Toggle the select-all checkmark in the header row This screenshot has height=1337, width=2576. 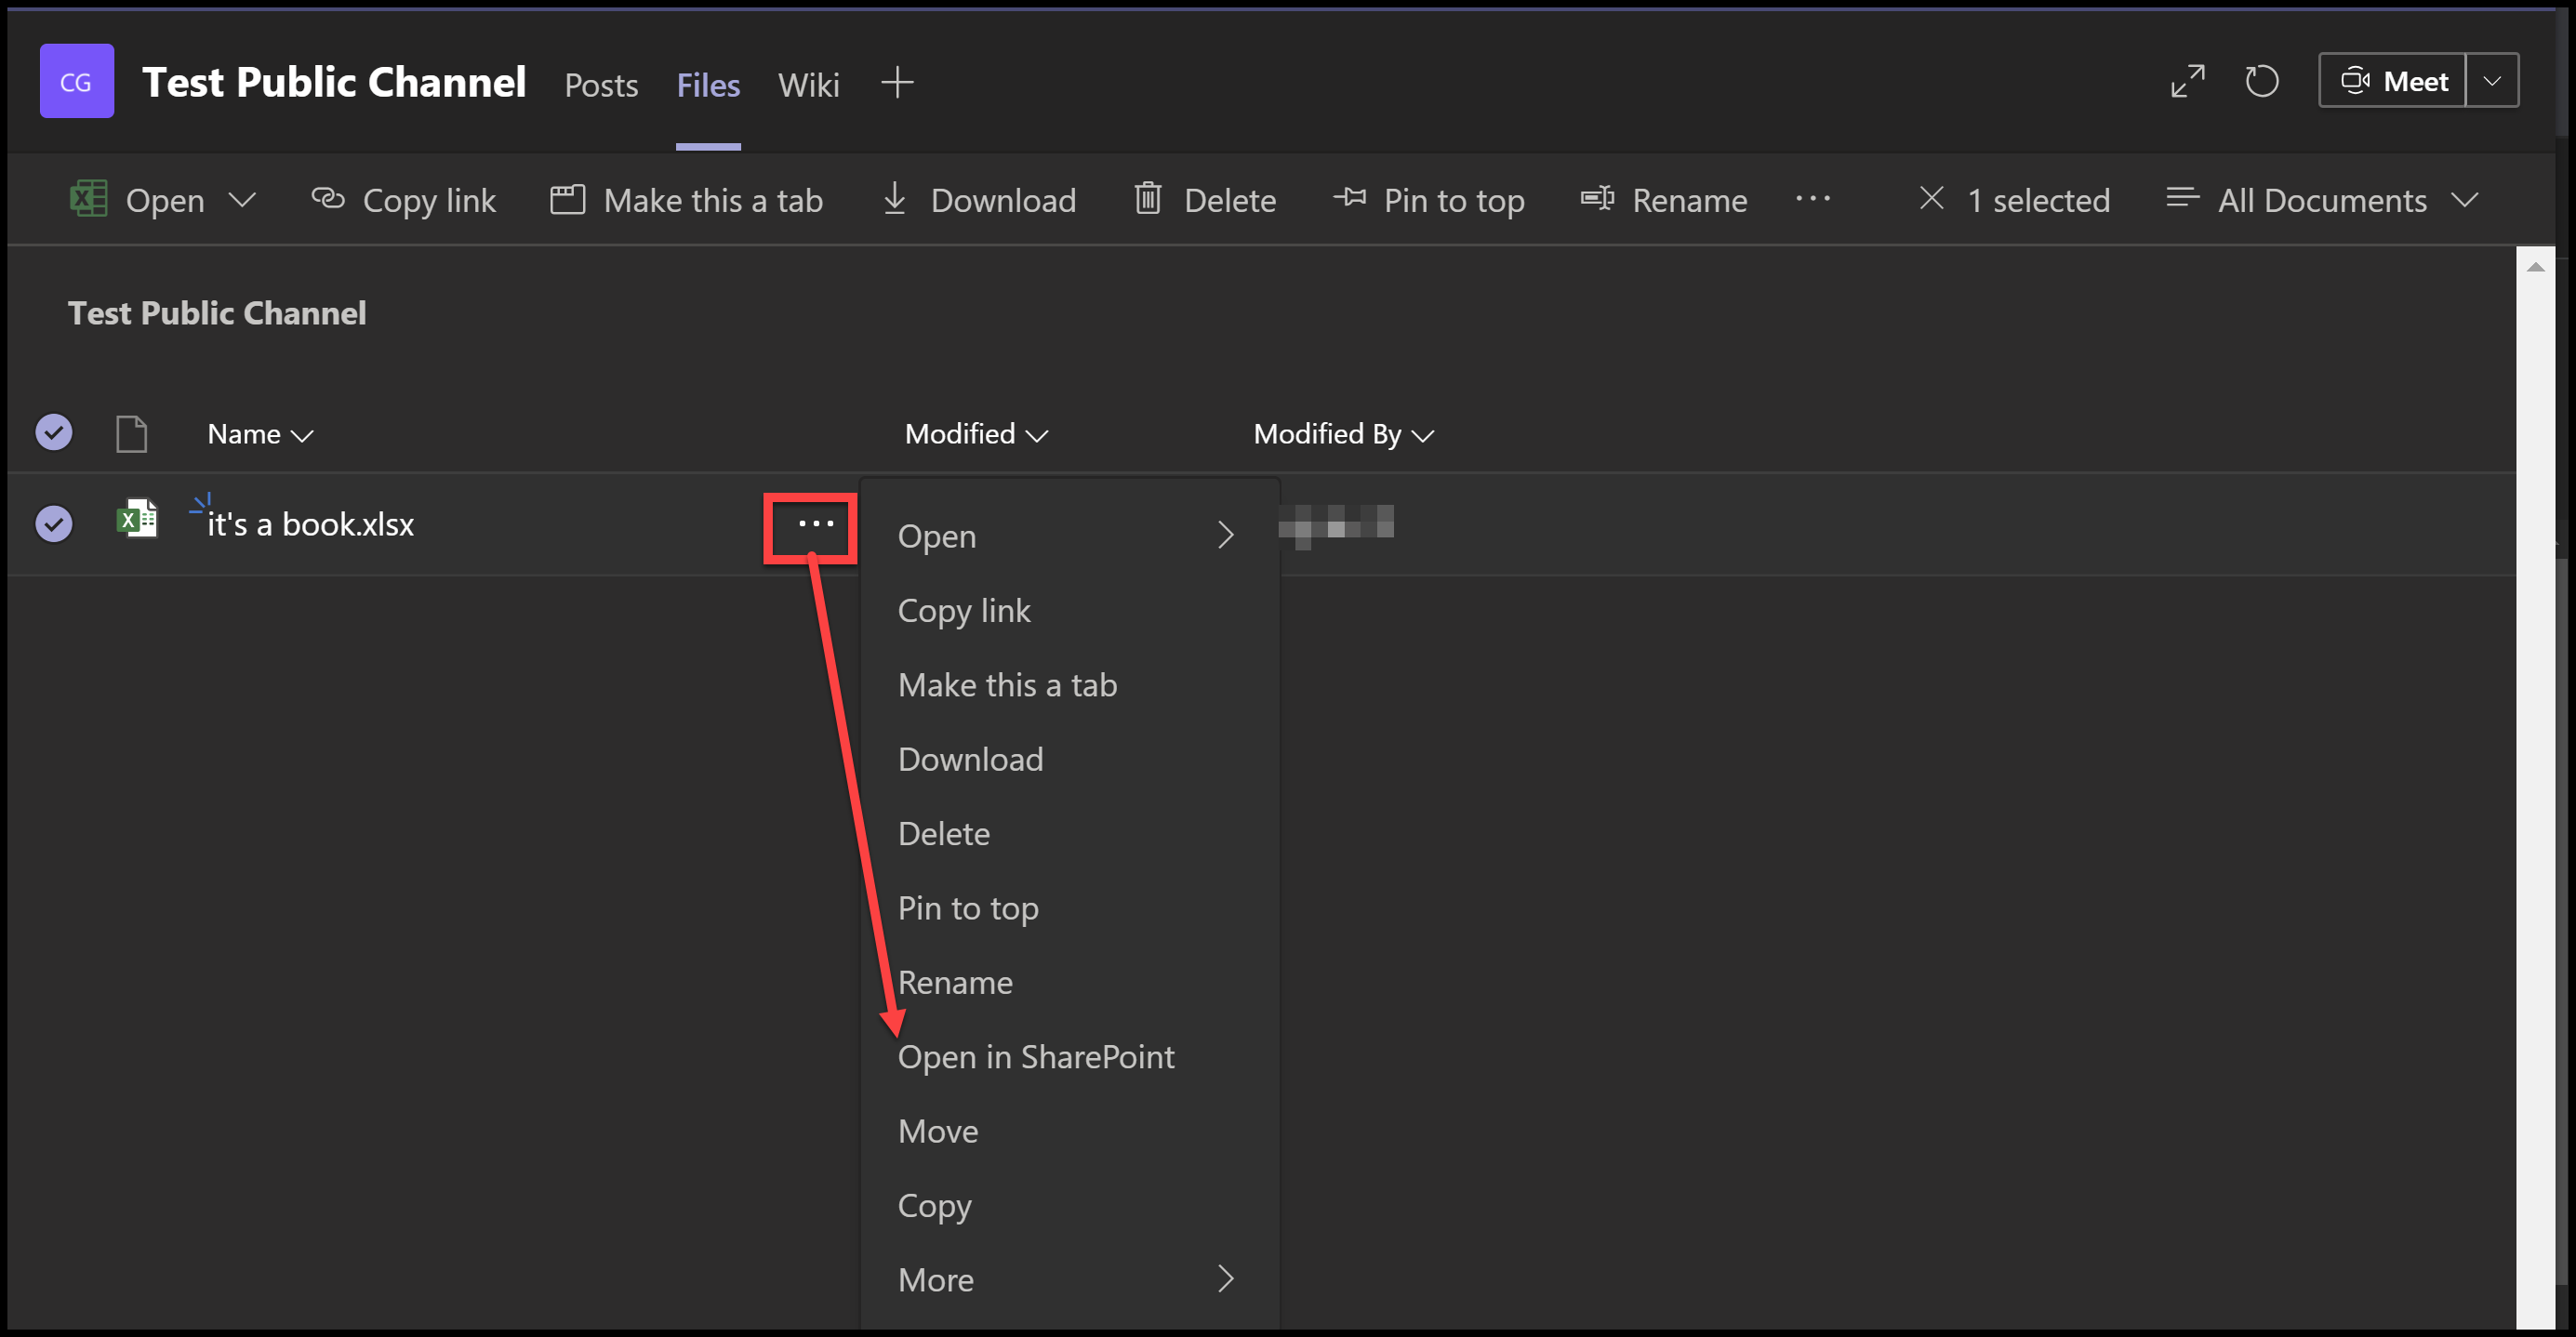[54, 432]
